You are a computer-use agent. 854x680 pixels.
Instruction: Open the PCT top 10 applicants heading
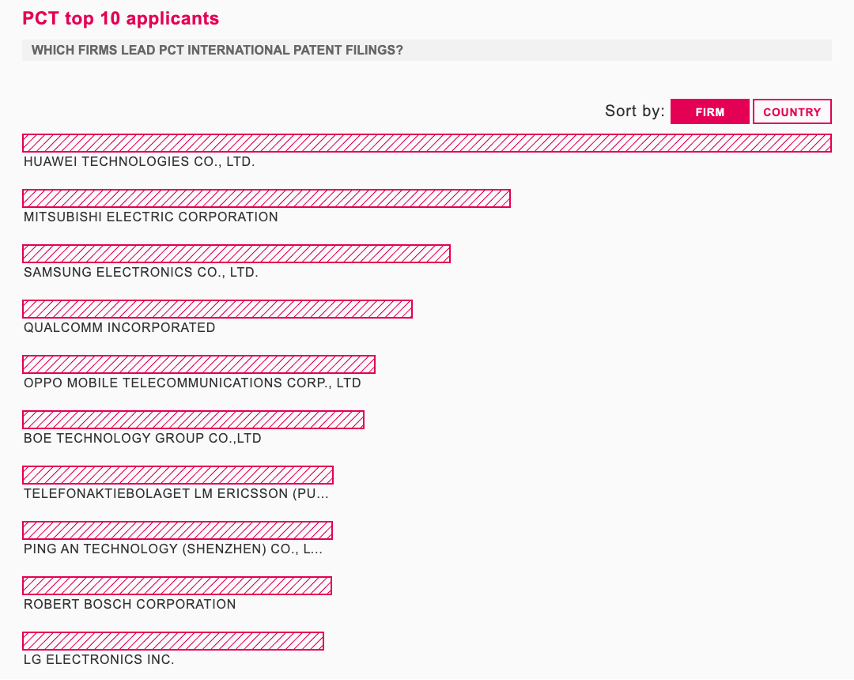120,18
